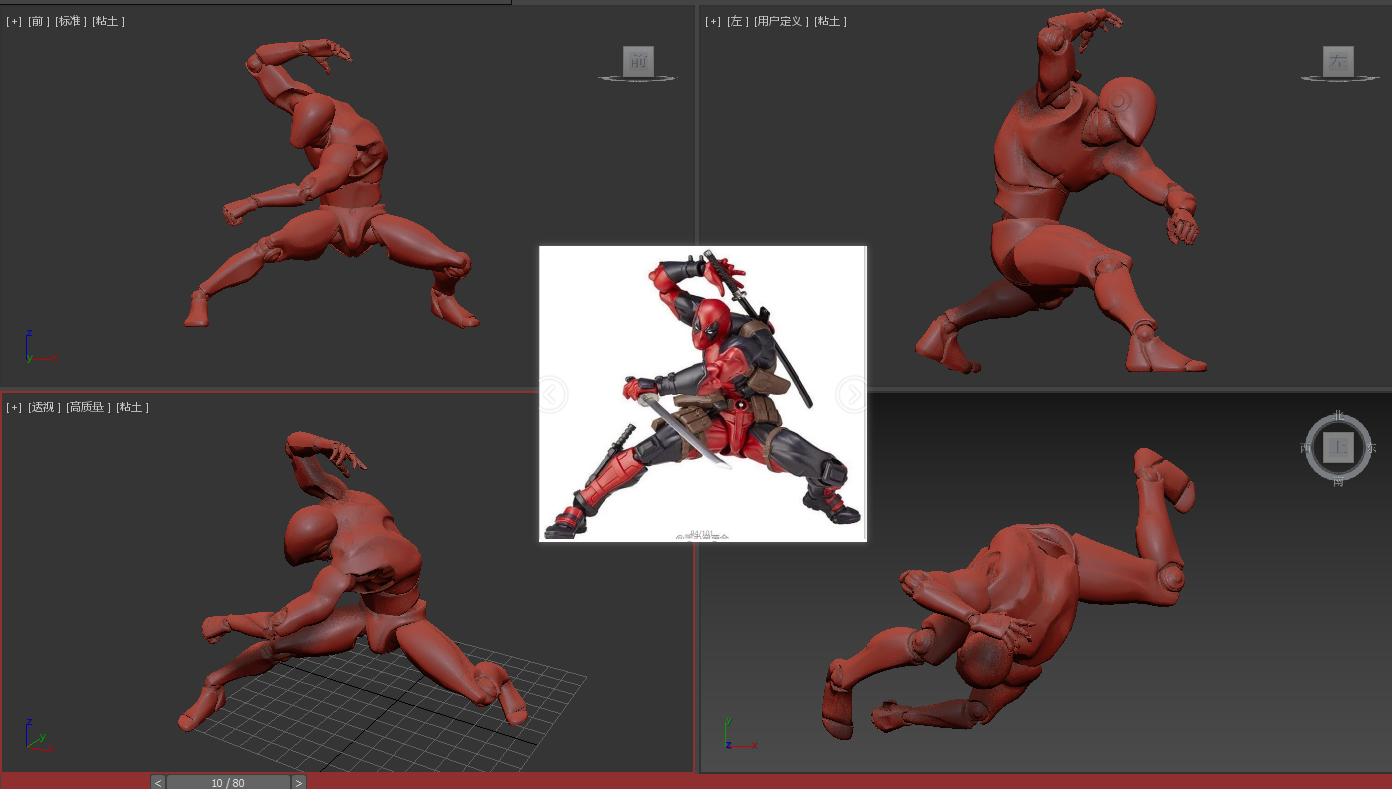Open the [左] view menu in the left viewport

coord(737,21)
